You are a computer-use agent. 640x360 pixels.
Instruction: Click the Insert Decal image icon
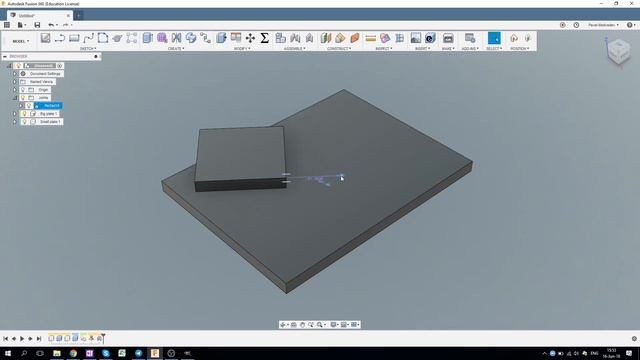pos(416,38)
